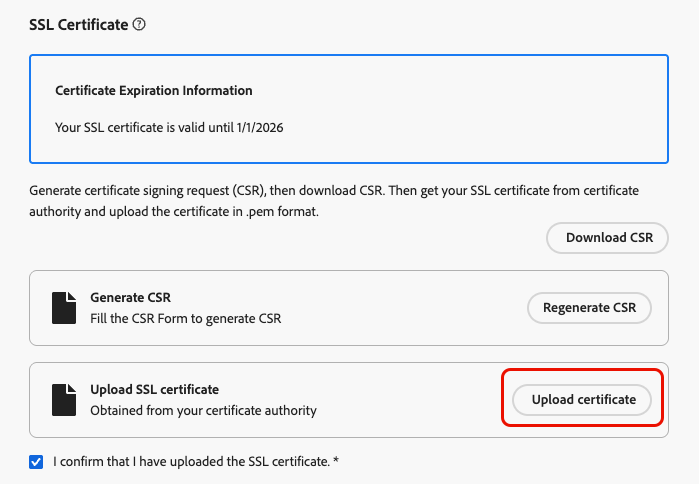Click the "I confirm that I have uploaded" label
Image resolution: width=699 pixels, height=484 pixels.
pyautogui.click(x=190, y=462)
